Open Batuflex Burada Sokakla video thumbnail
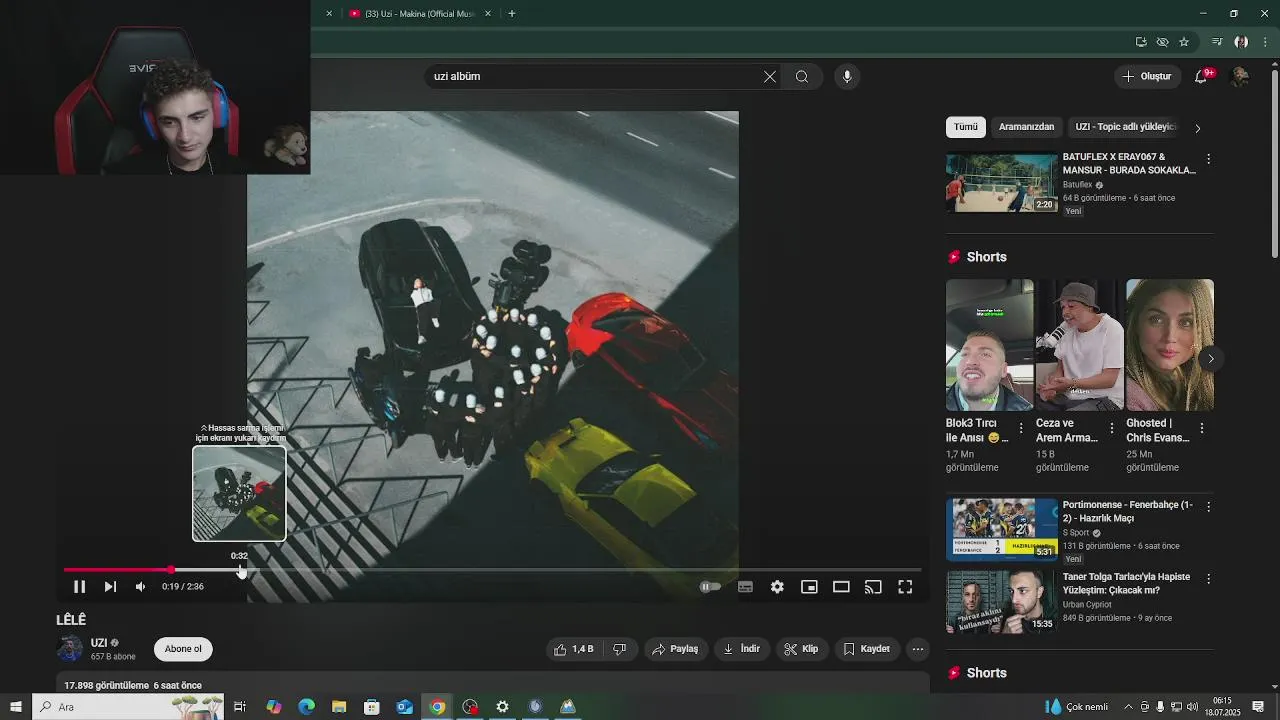The image size is (1280, 720). tap(1002, 182)
